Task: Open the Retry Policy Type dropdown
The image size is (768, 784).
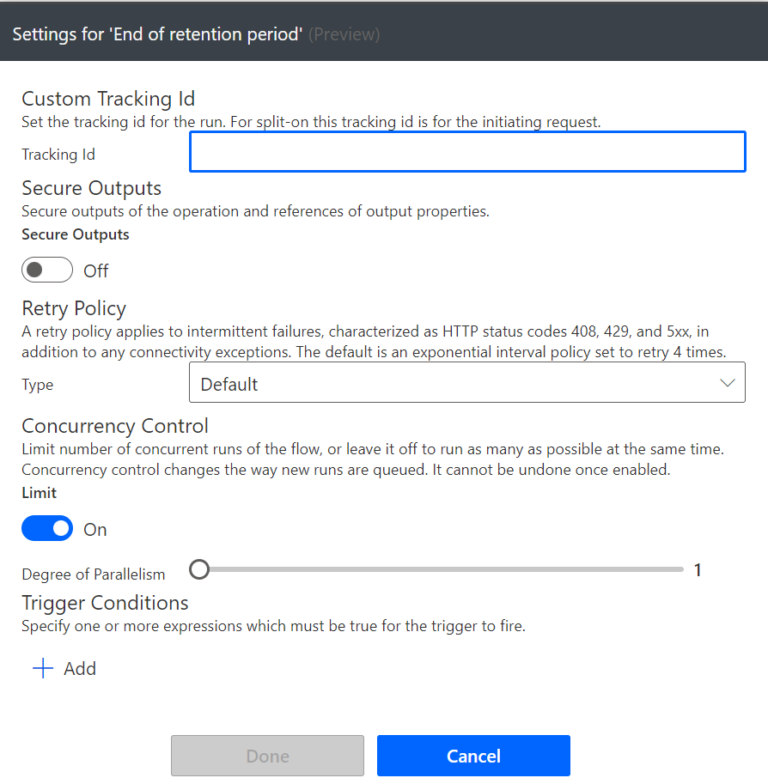Action: 467,382
